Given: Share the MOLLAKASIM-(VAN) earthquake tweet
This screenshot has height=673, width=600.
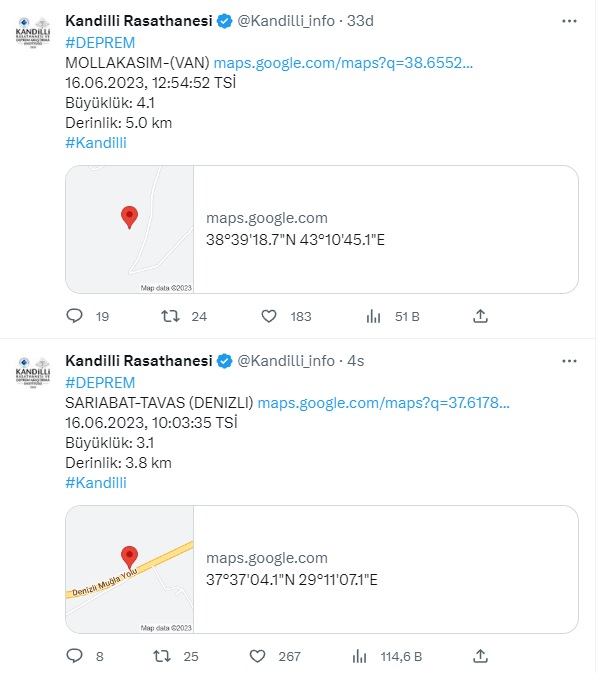Looking at the screenshot, I should (480, 316).
